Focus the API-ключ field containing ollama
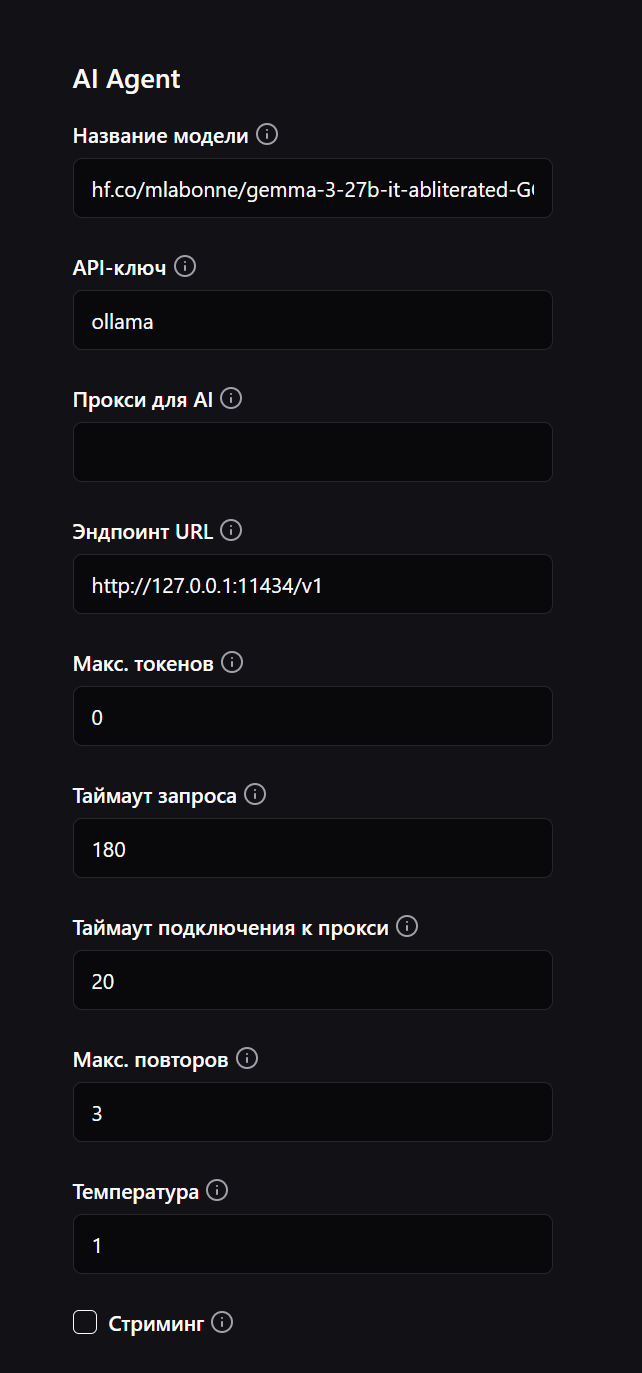The height and width of the screenshot is (1373, 642). (x=312, y=320)
